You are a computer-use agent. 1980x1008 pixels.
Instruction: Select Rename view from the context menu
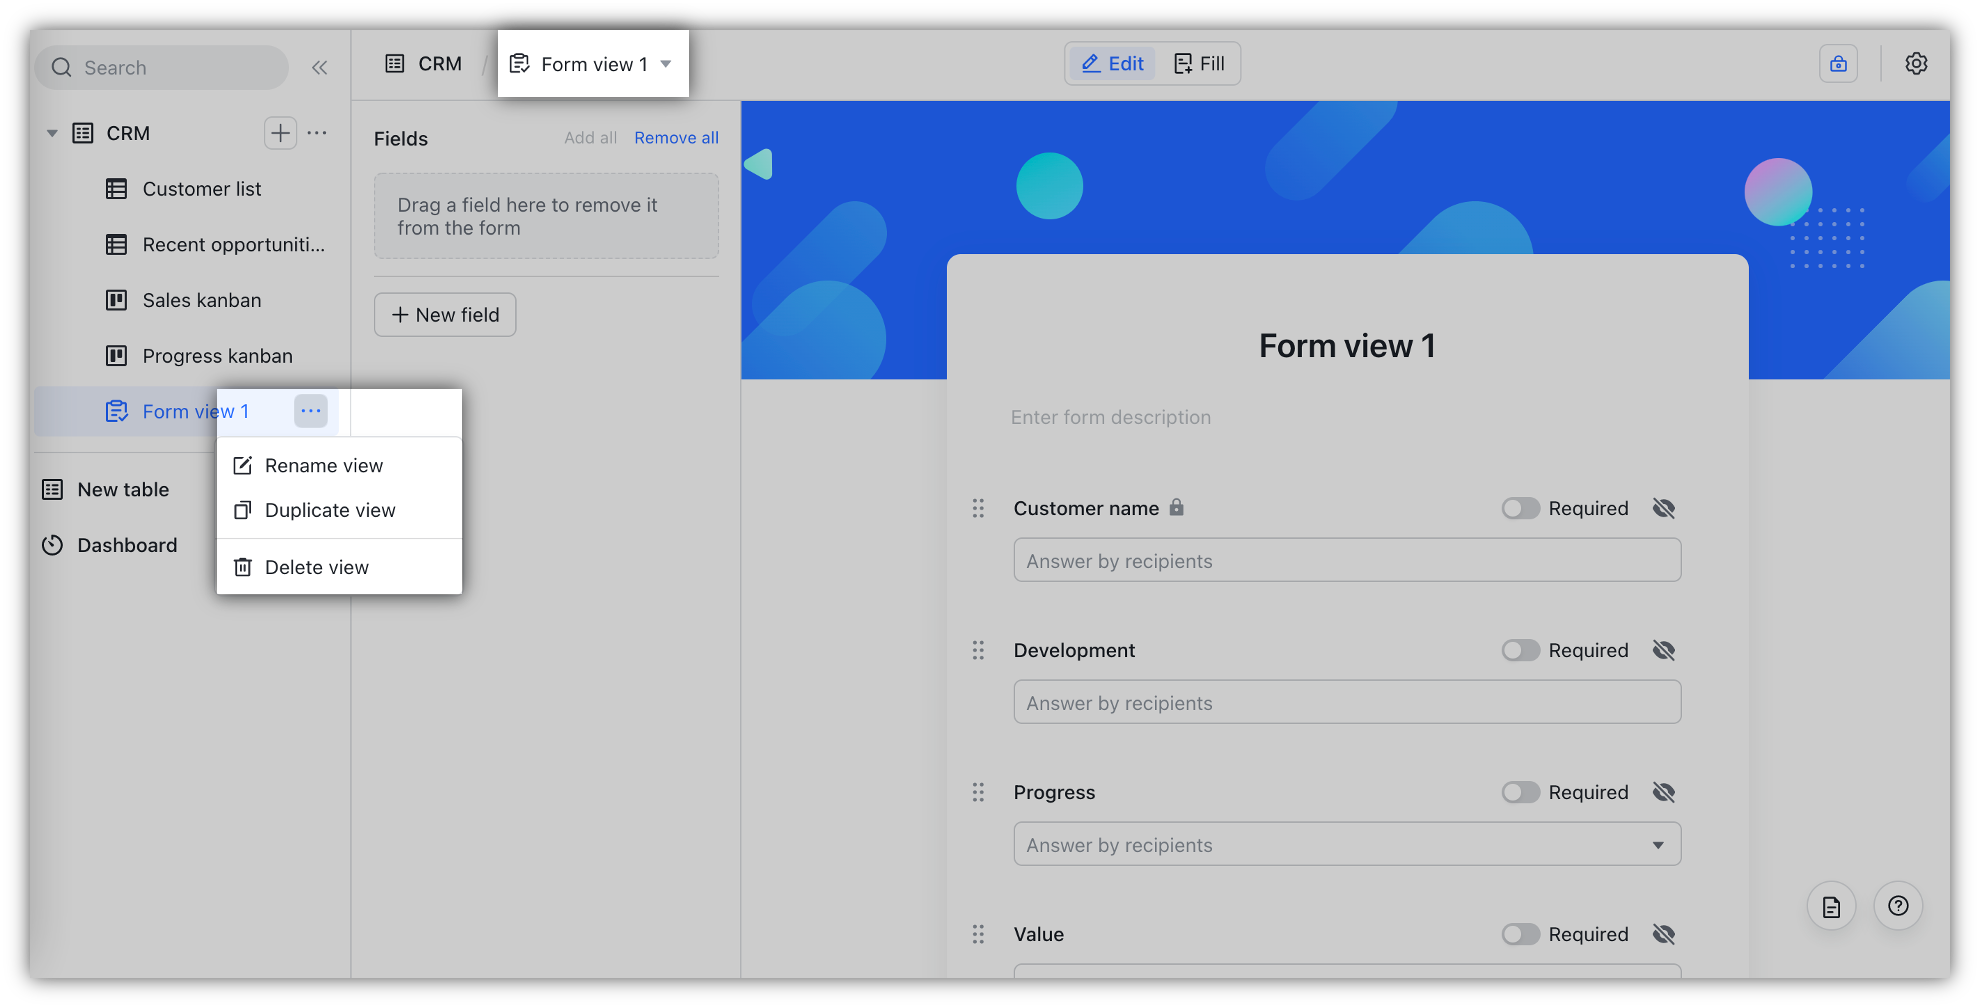coord(323,464)
